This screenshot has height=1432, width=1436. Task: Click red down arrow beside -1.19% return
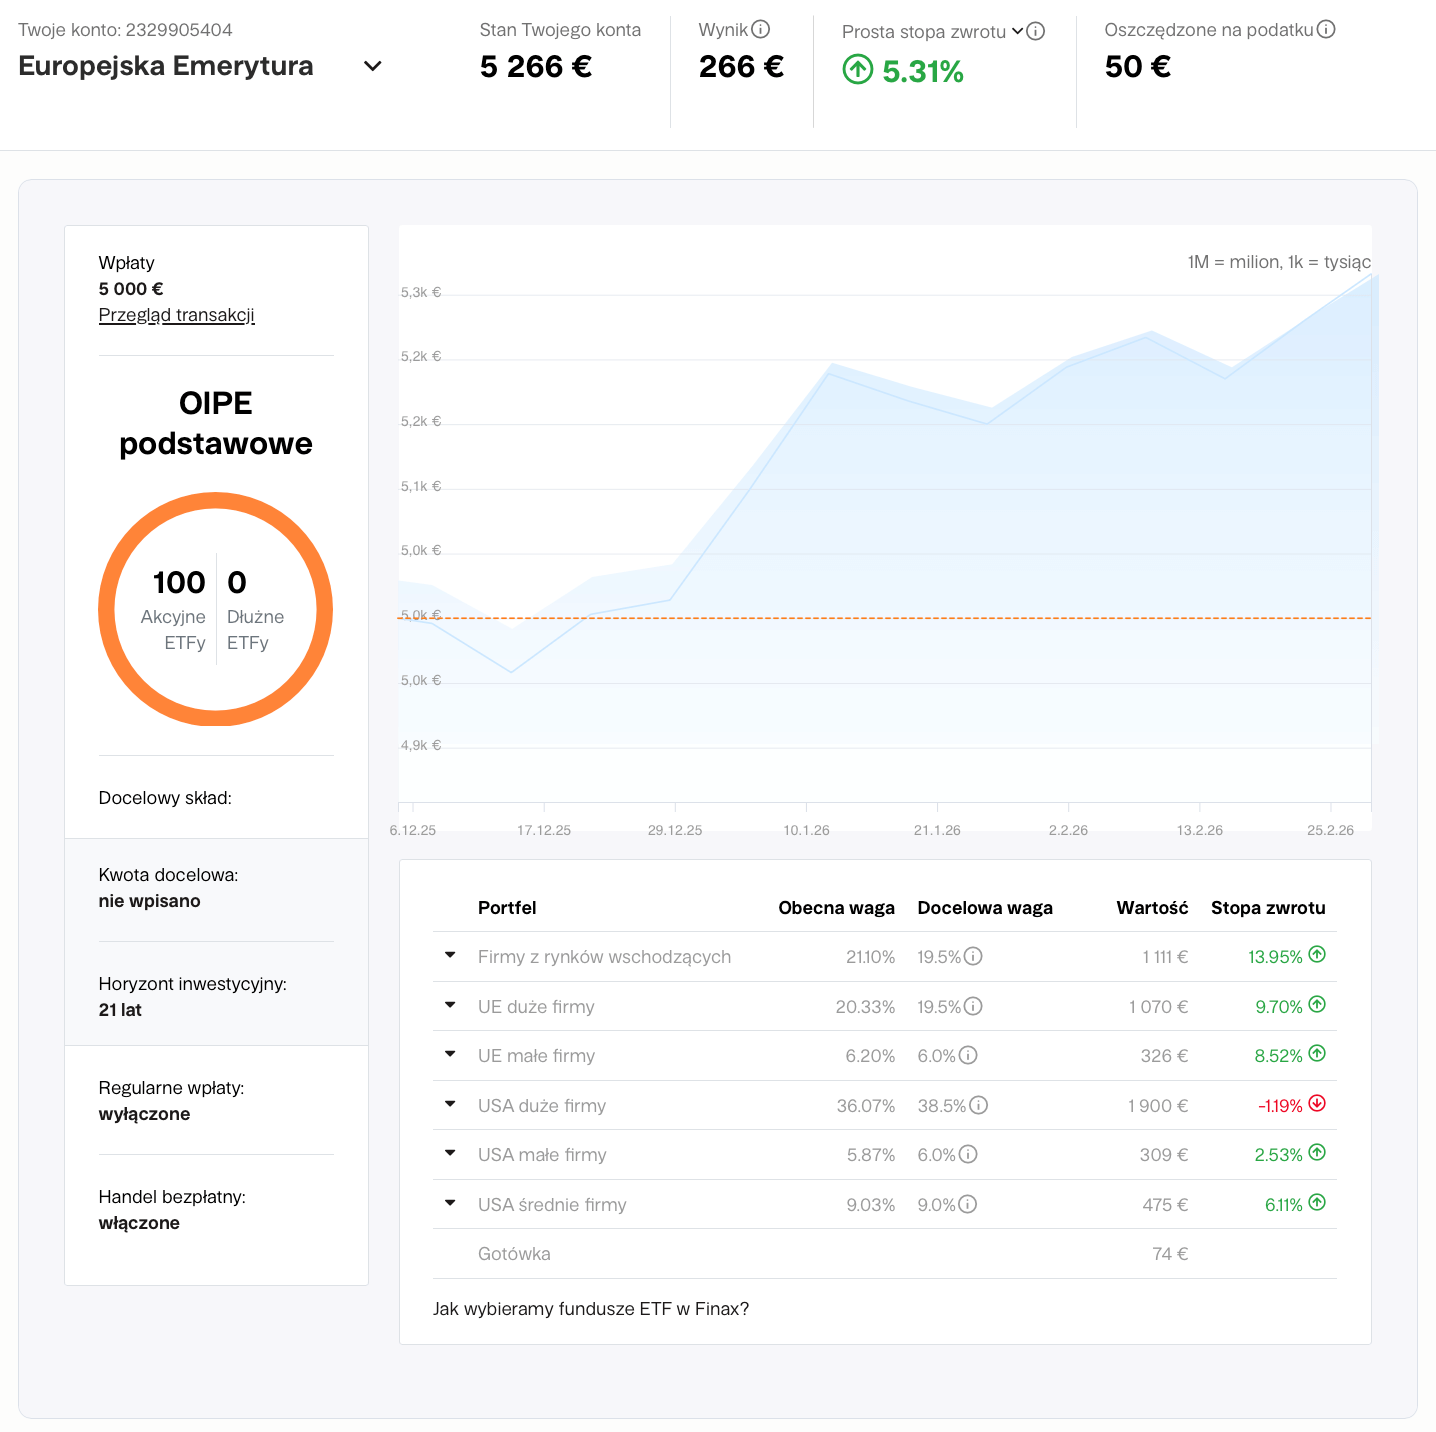(x=1317, y=1103)
